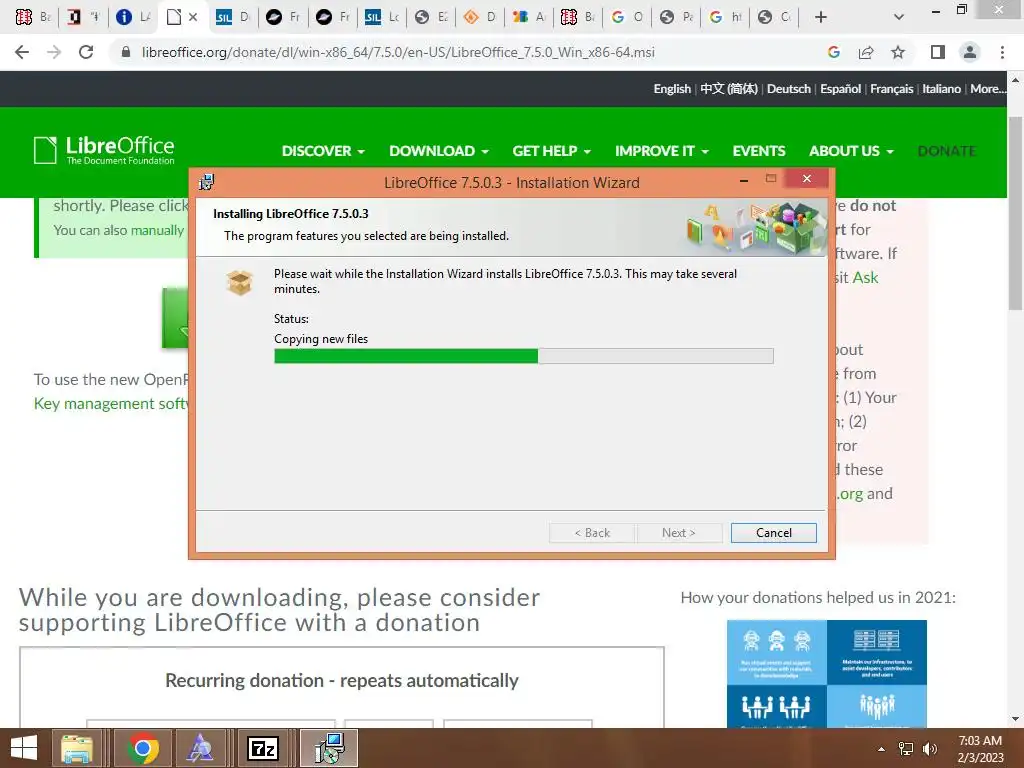Open Chrome three-dot menu
The width and height of the screenshot is (1024, 768).
(x=1002, y=52)
